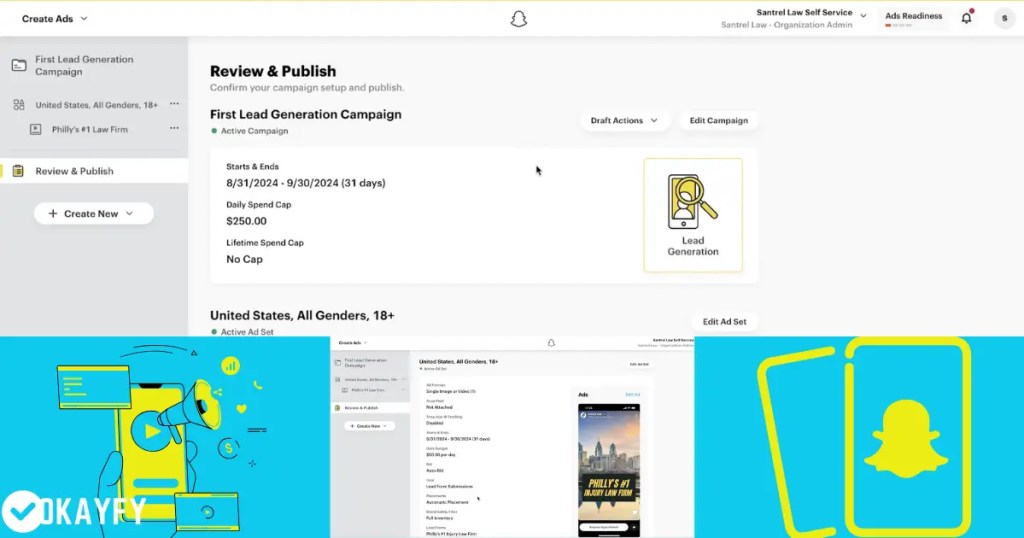Open the Create Ads dropdown menu
This screenshot has height=538, width=1024.
click(55, 19)
